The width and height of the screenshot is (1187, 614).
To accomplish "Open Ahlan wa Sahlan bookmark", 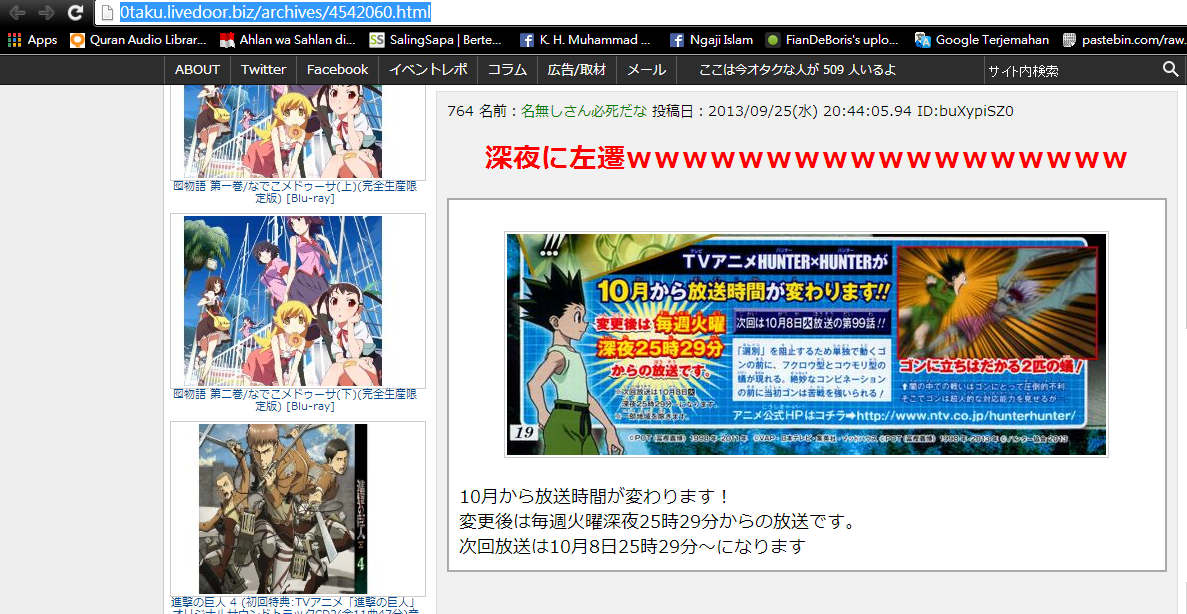I will 288,40.
